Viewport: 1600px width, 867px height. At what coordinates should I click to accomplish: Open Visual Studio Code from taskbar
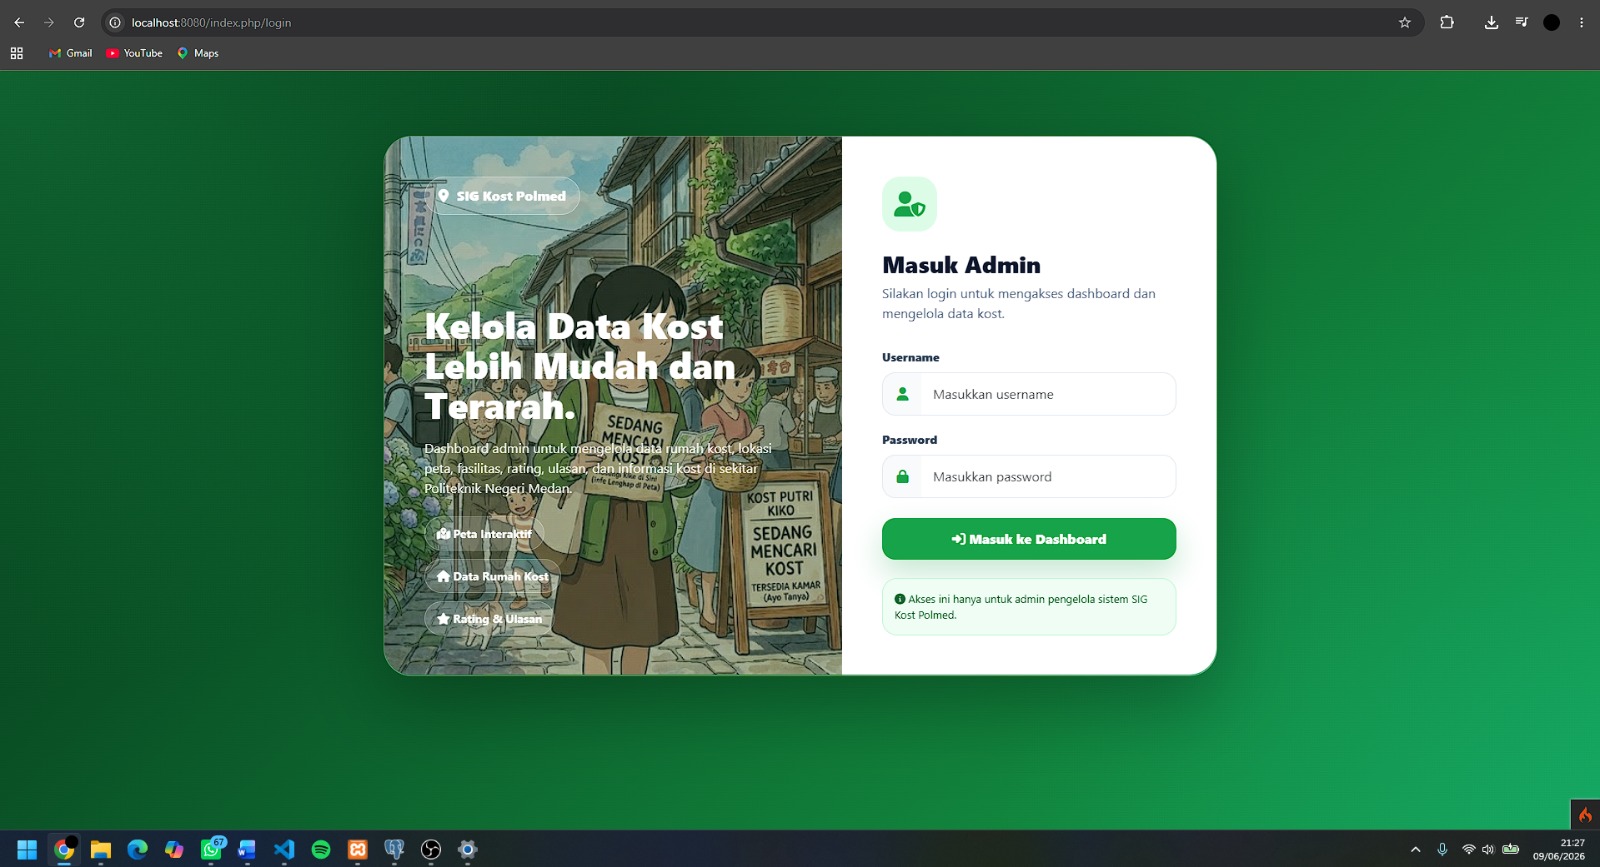click(x=284, y=849)
